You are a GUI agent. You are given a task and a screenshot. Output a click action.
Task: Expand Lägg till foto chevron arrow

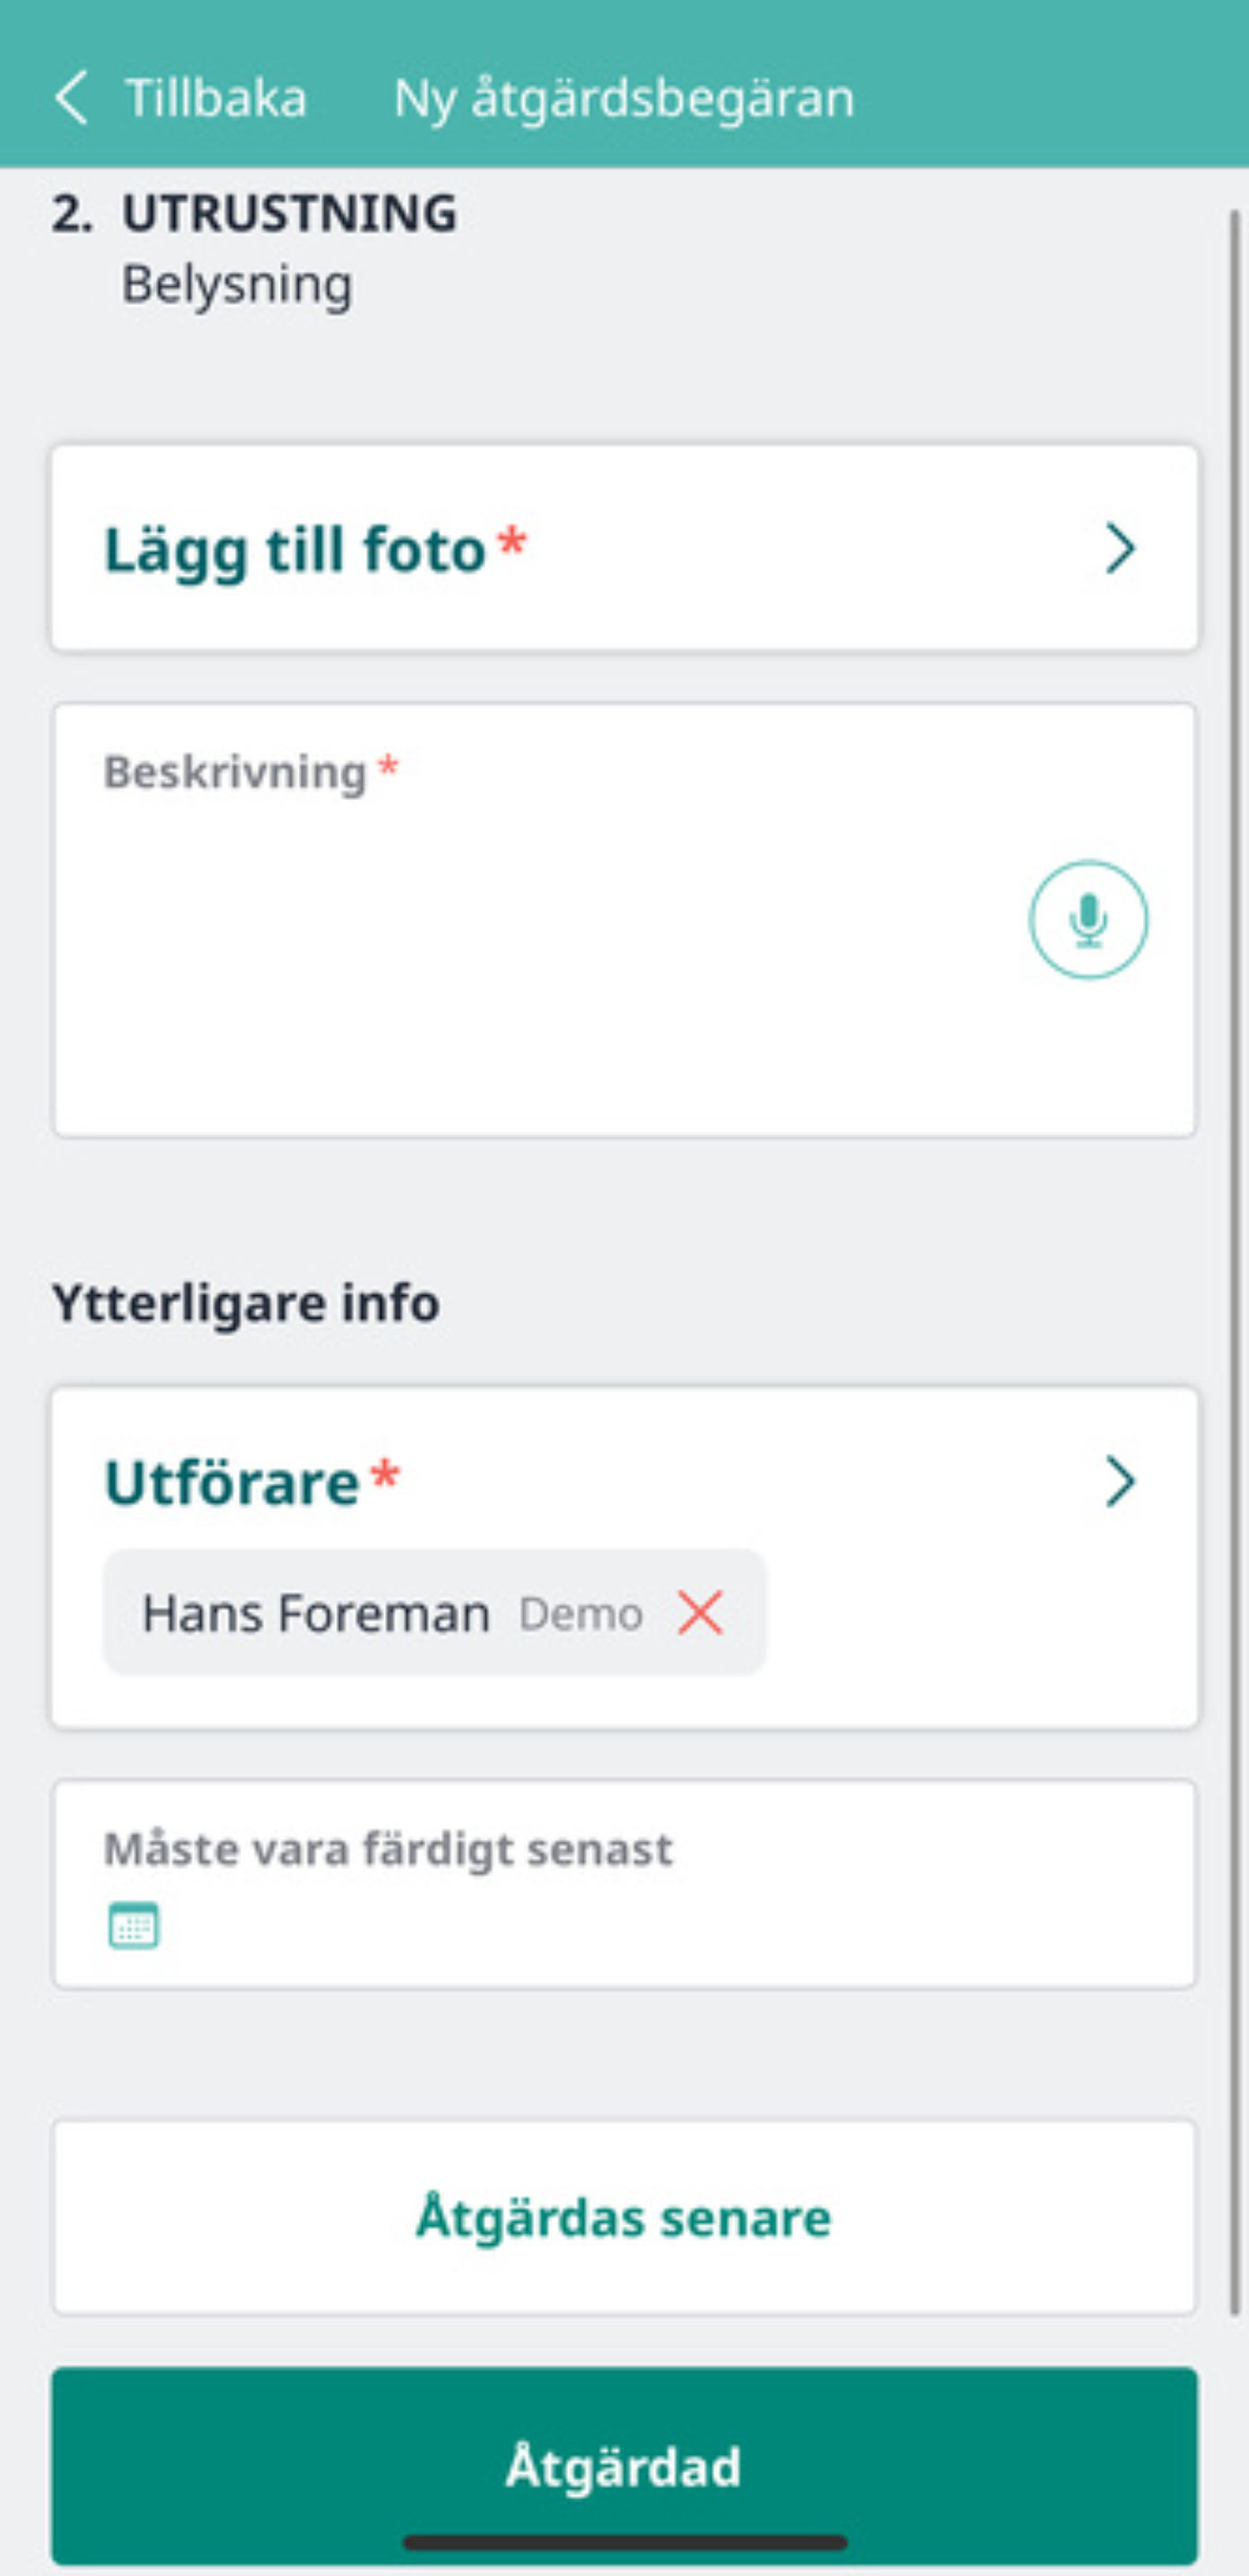[1120, 548]
